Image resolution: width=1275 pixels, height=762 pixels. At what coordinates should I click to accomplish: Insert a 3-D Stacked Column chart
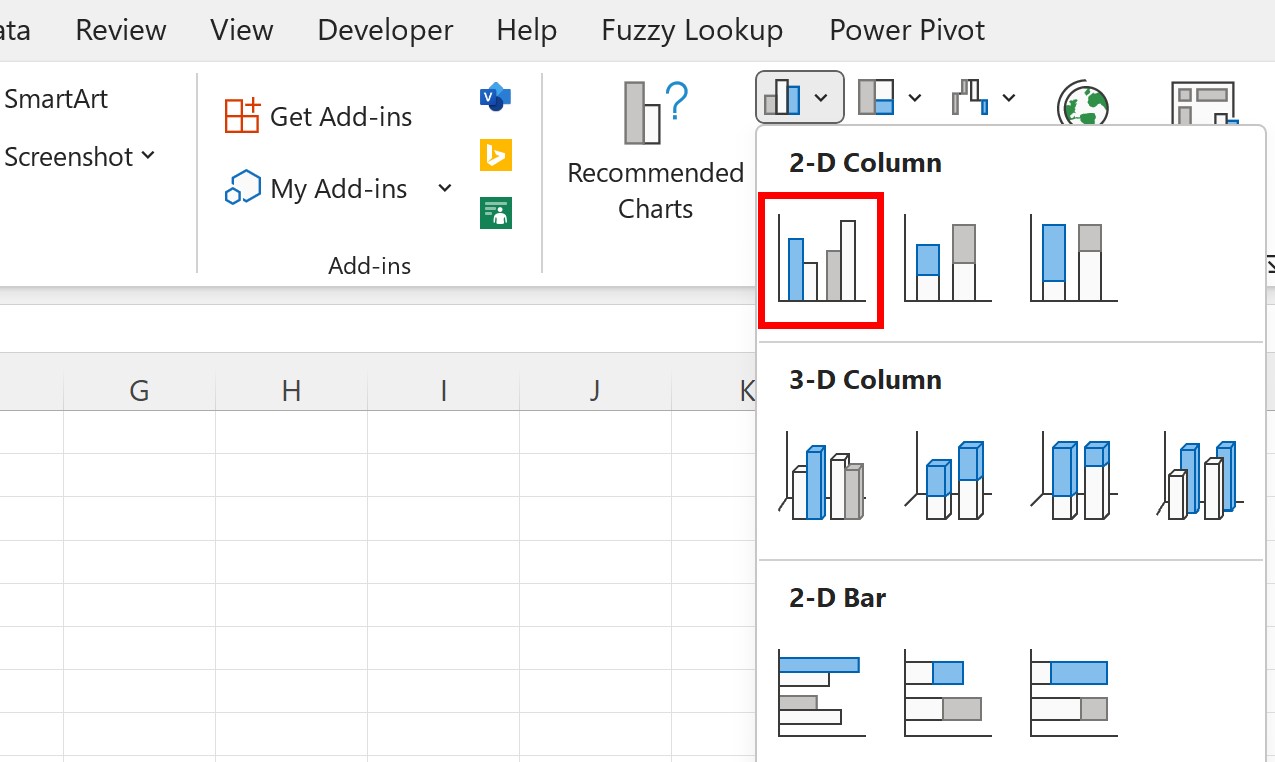[946, 477]
